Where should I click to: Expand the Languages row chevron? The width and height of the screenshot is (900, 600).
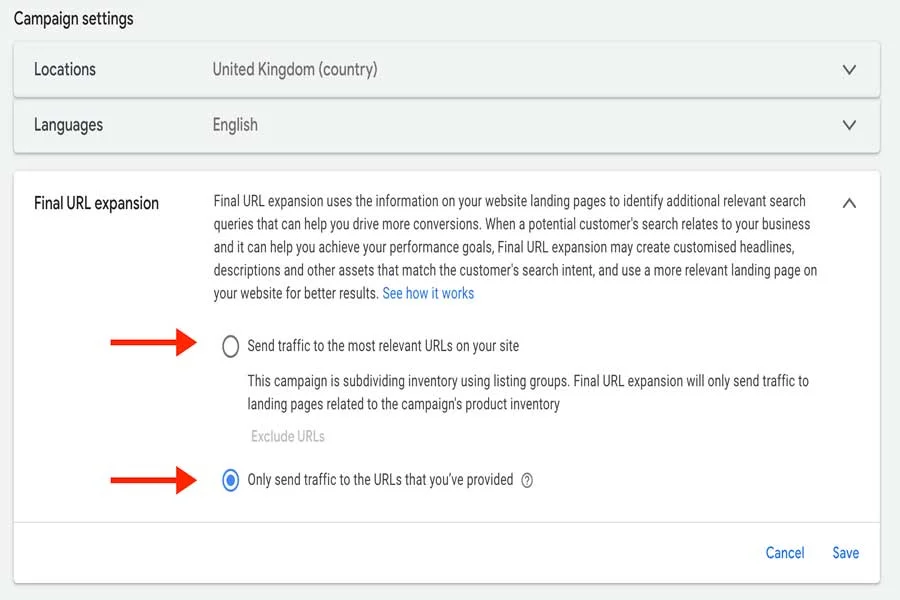[x=849, y=126]
